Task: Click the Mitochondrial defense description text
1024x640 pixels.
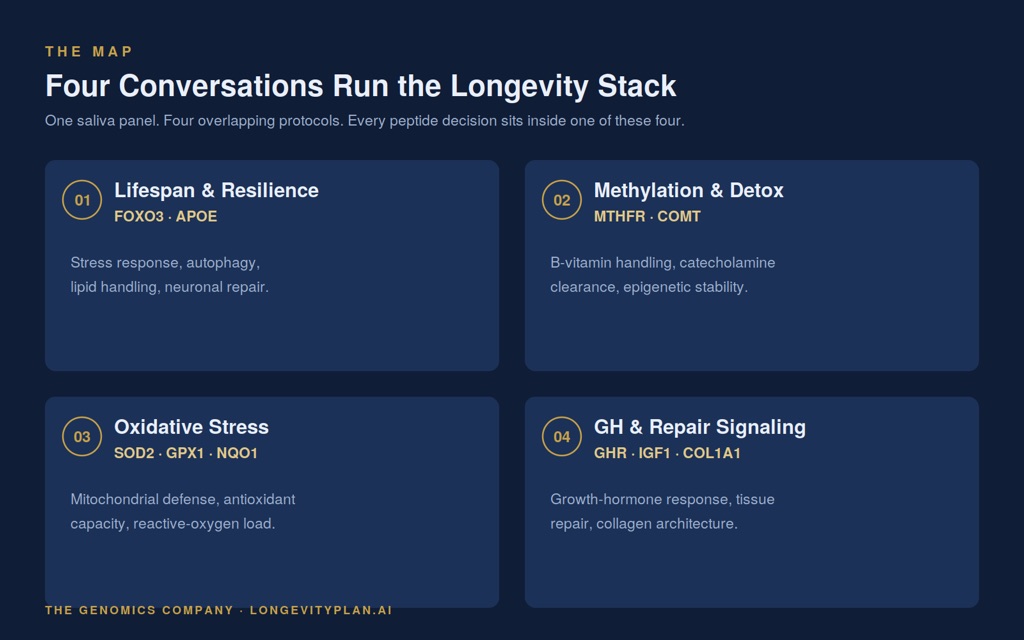Action: pyautogui.click(x=183, y=511)
